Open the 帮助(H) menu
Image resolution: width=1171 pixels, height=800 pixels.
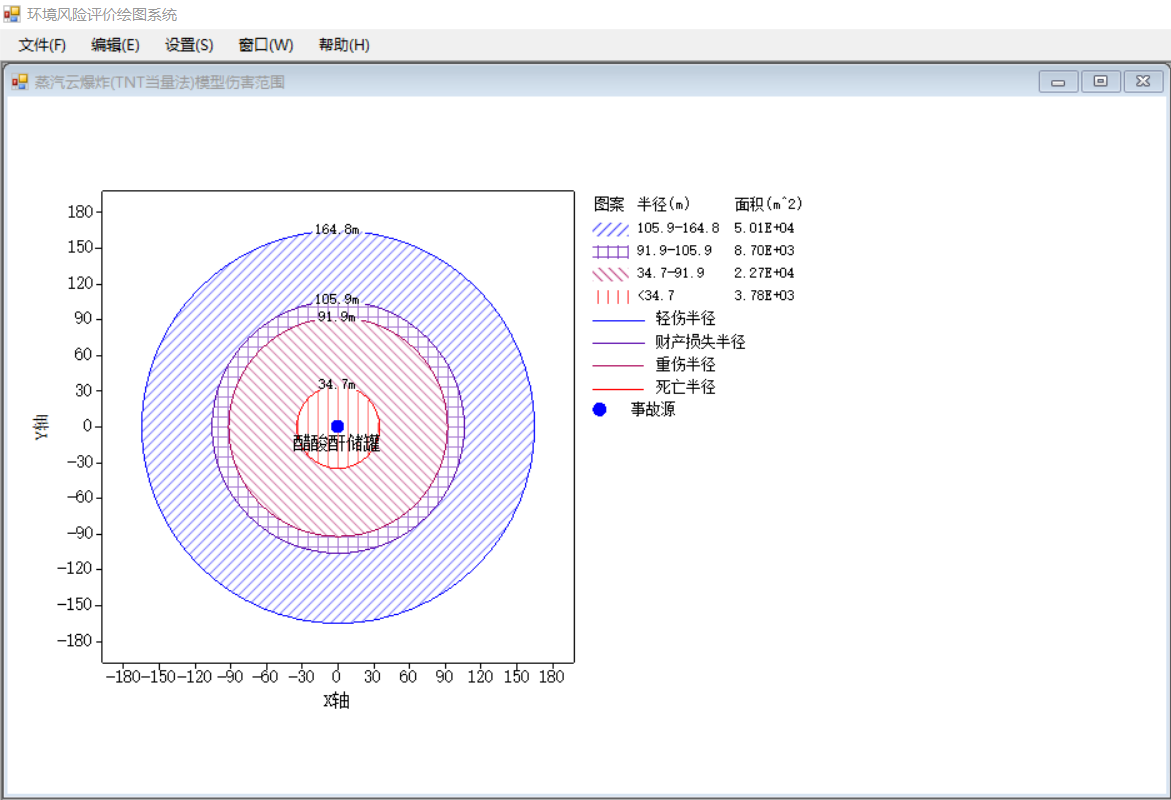(344, 45)
